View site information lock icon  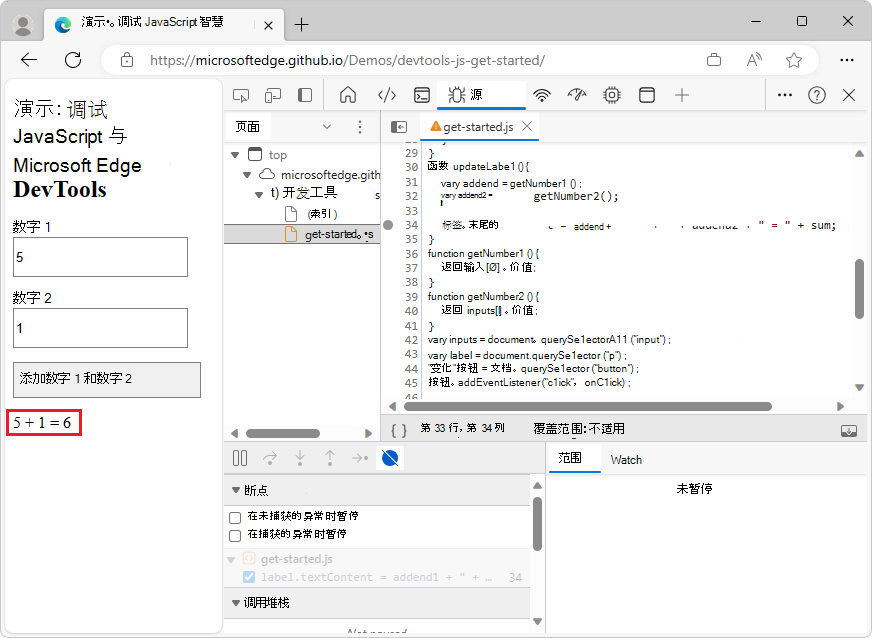127,60
